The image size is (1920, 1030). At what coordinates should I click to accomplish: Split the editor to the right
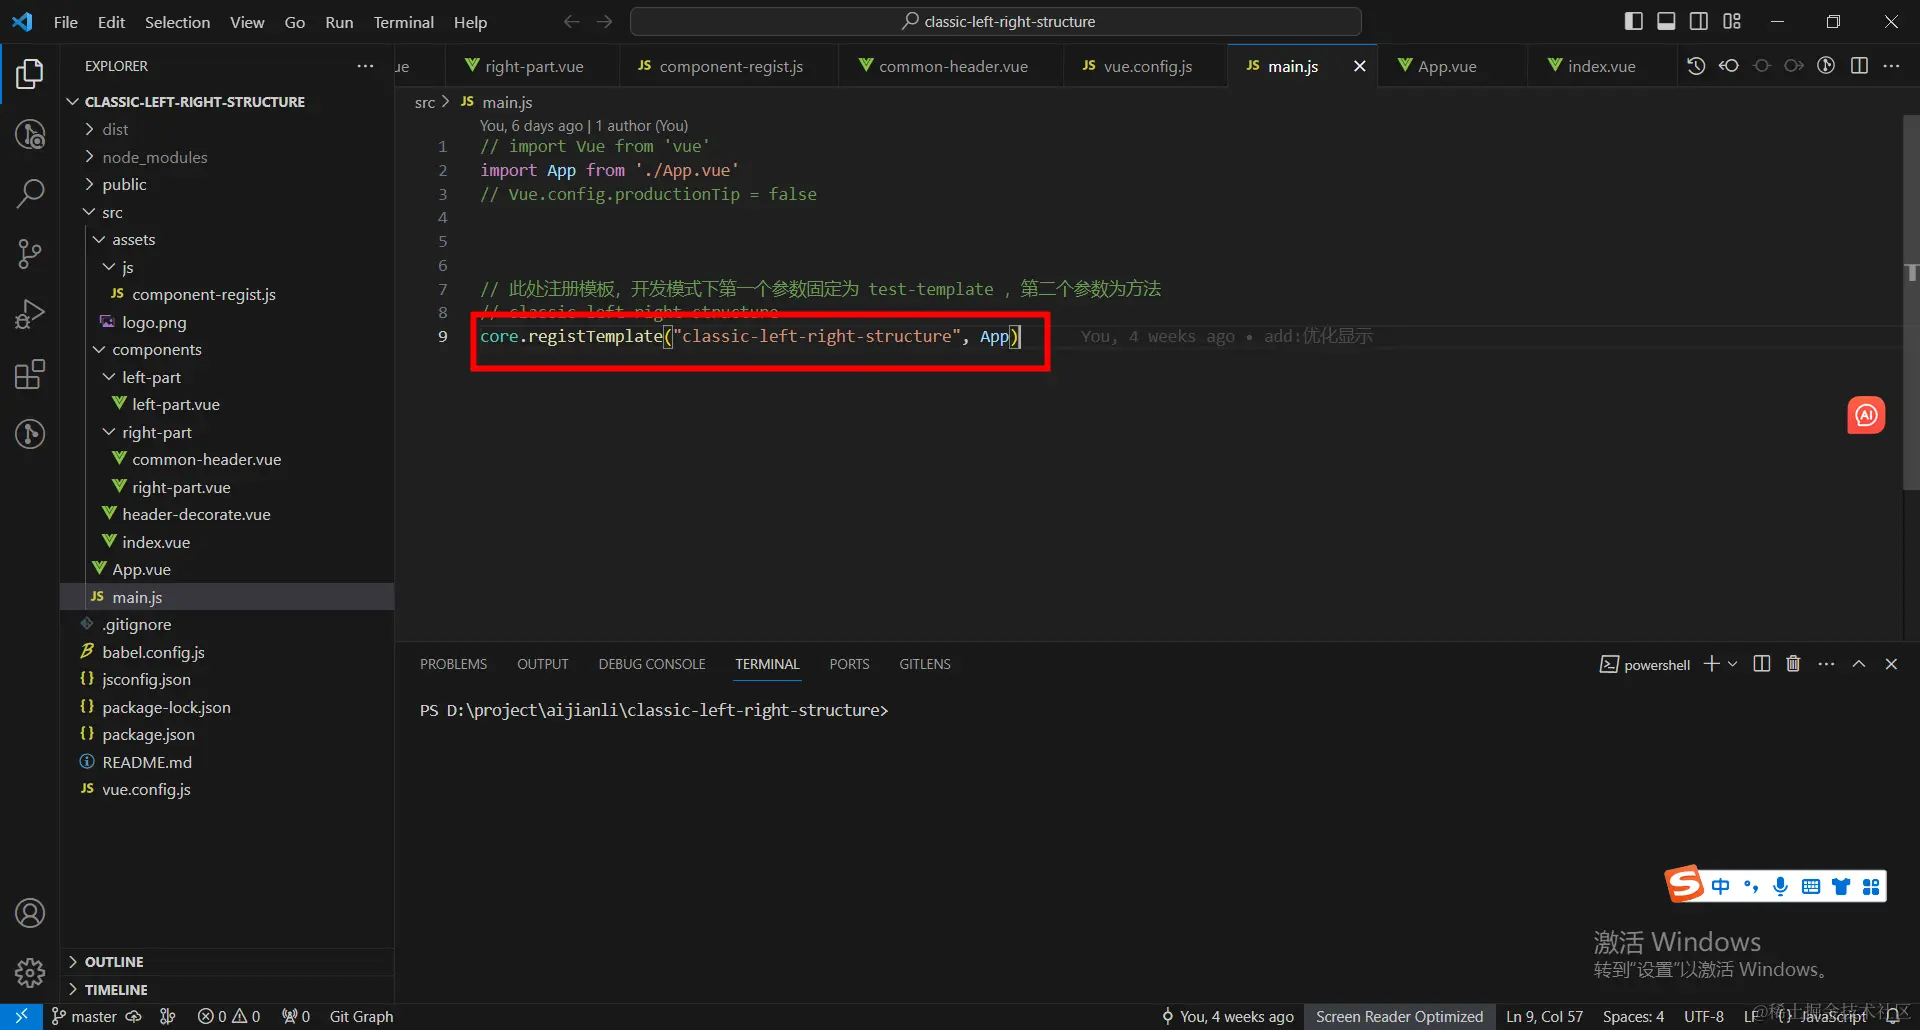(x=1859, y=66)
